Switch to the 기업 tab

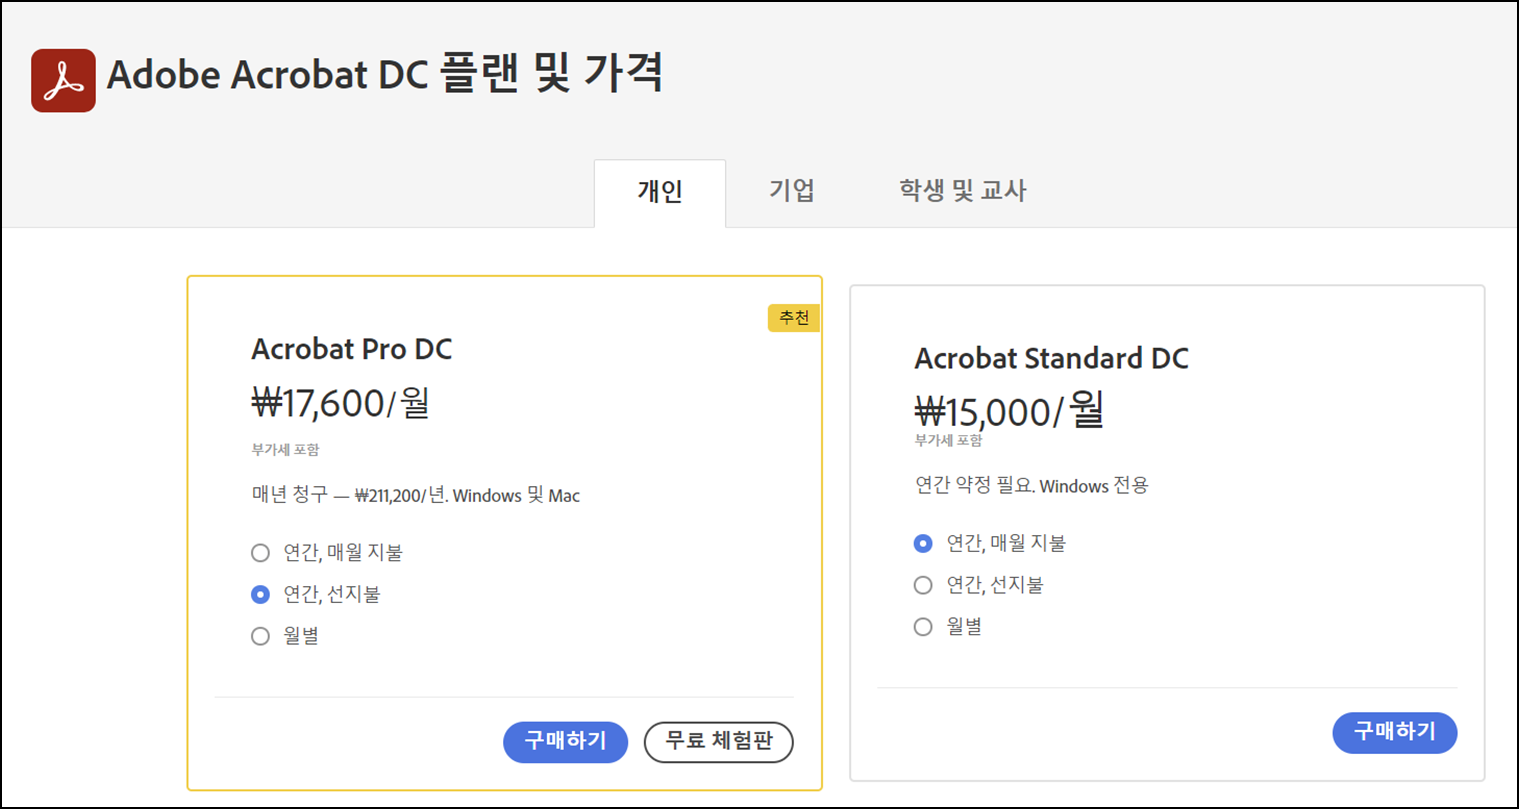pyautogui.click(x=793, y=191)
